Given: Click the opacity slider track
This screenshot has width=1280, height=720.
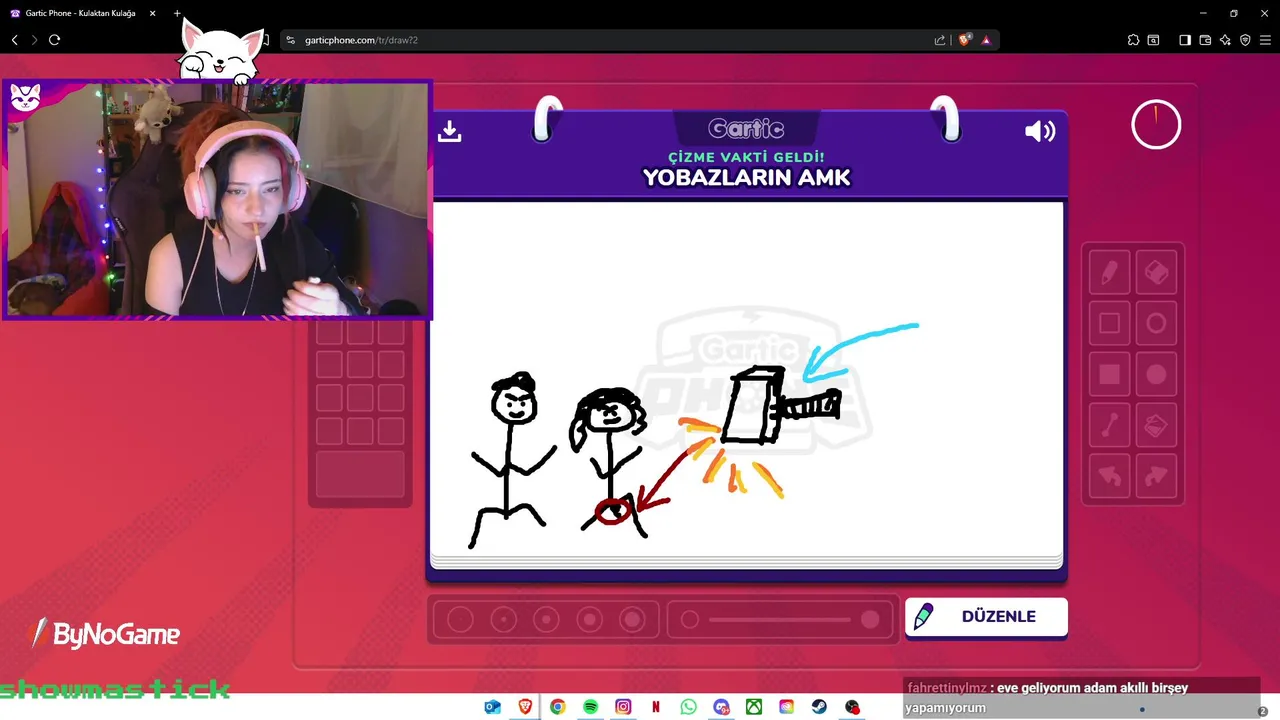Looking at the screenshot, I should pyautogui.click(x=780, y=620).
